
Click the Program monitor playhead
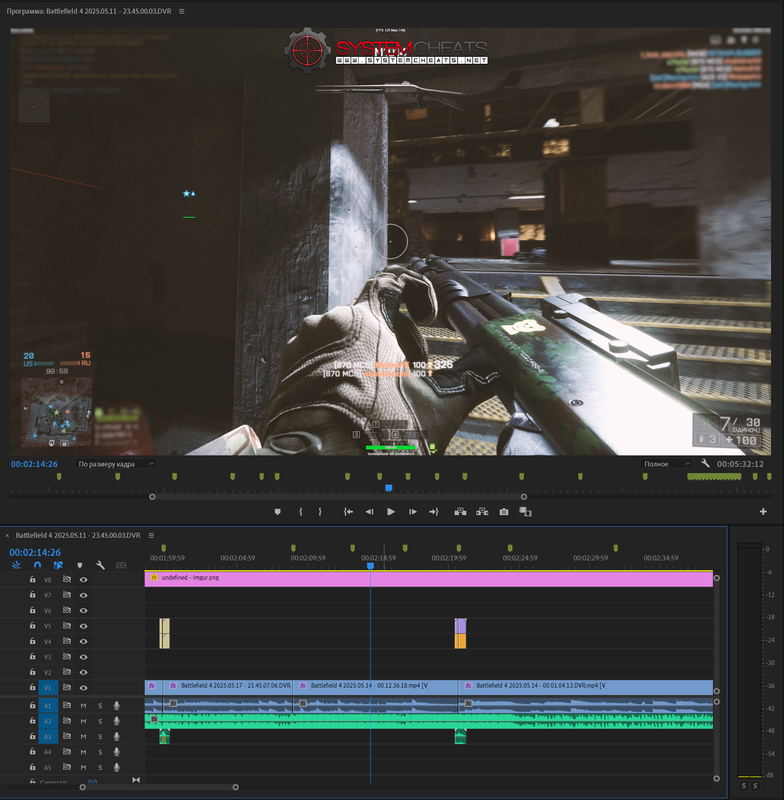click(x=389, y=488)
